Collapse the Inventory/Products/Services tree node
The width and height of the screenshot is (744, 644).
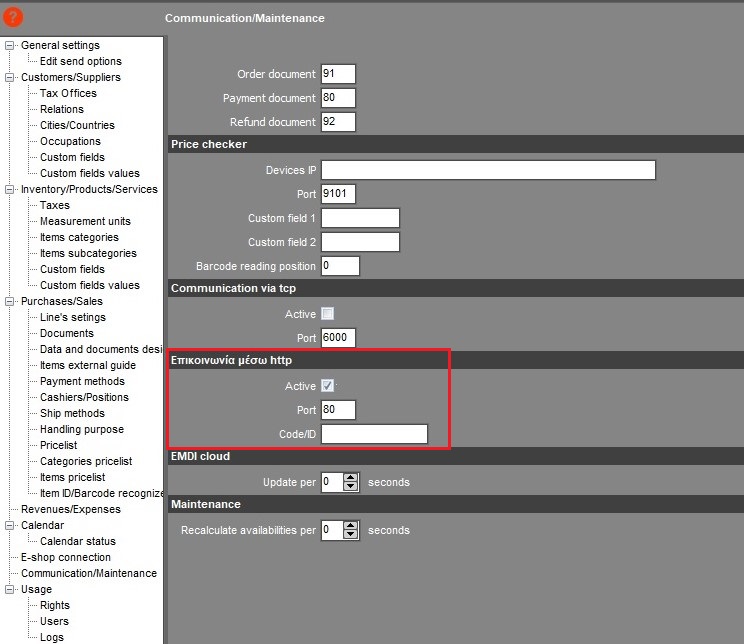[9, 189]
